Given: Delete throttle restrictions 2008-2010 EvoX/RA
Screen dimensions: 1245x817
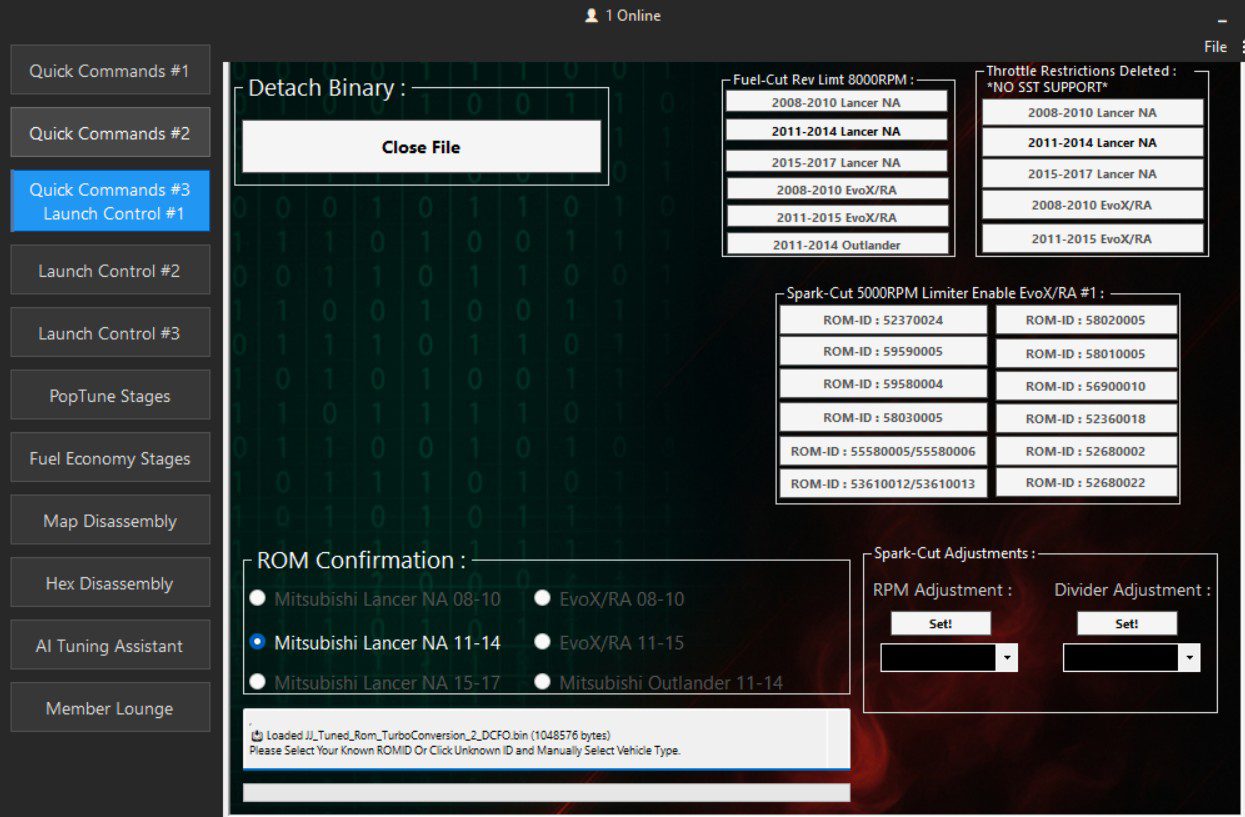Looking at the screenshot, I should 1092,205.
